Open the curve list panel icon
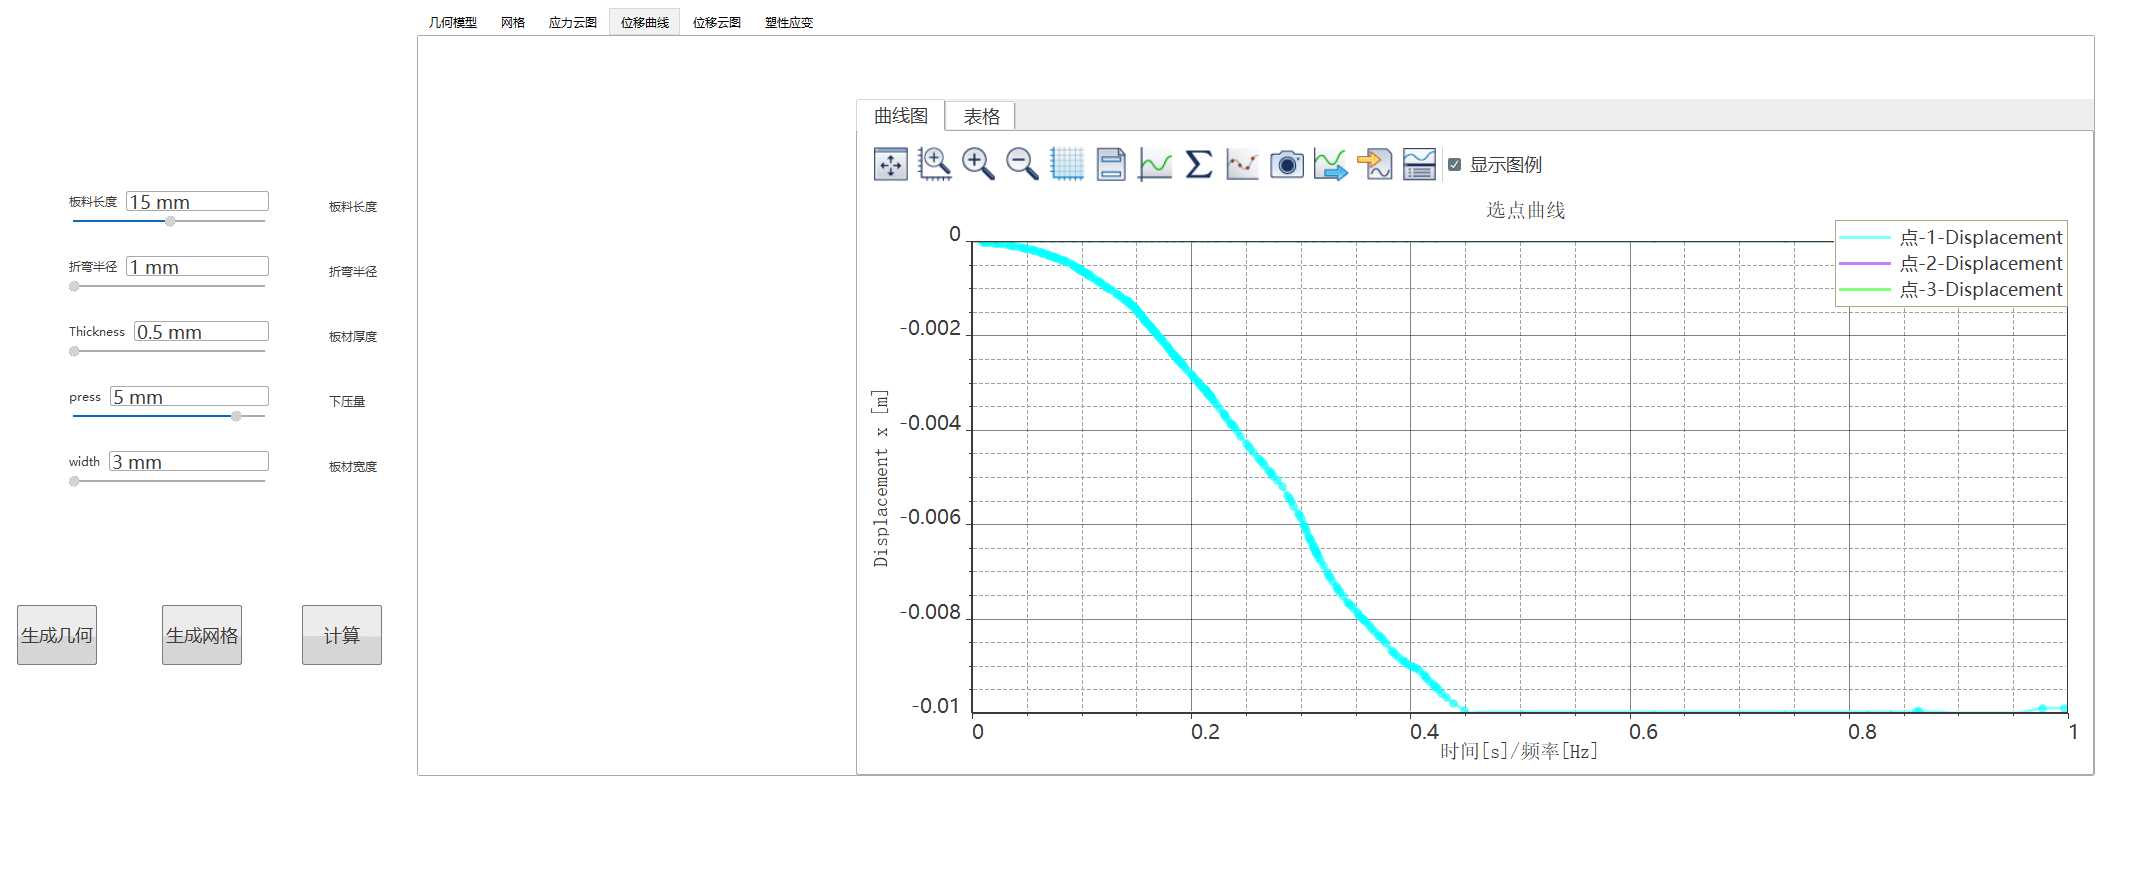Screen dimensions: 2145x875 point(1419,164)
